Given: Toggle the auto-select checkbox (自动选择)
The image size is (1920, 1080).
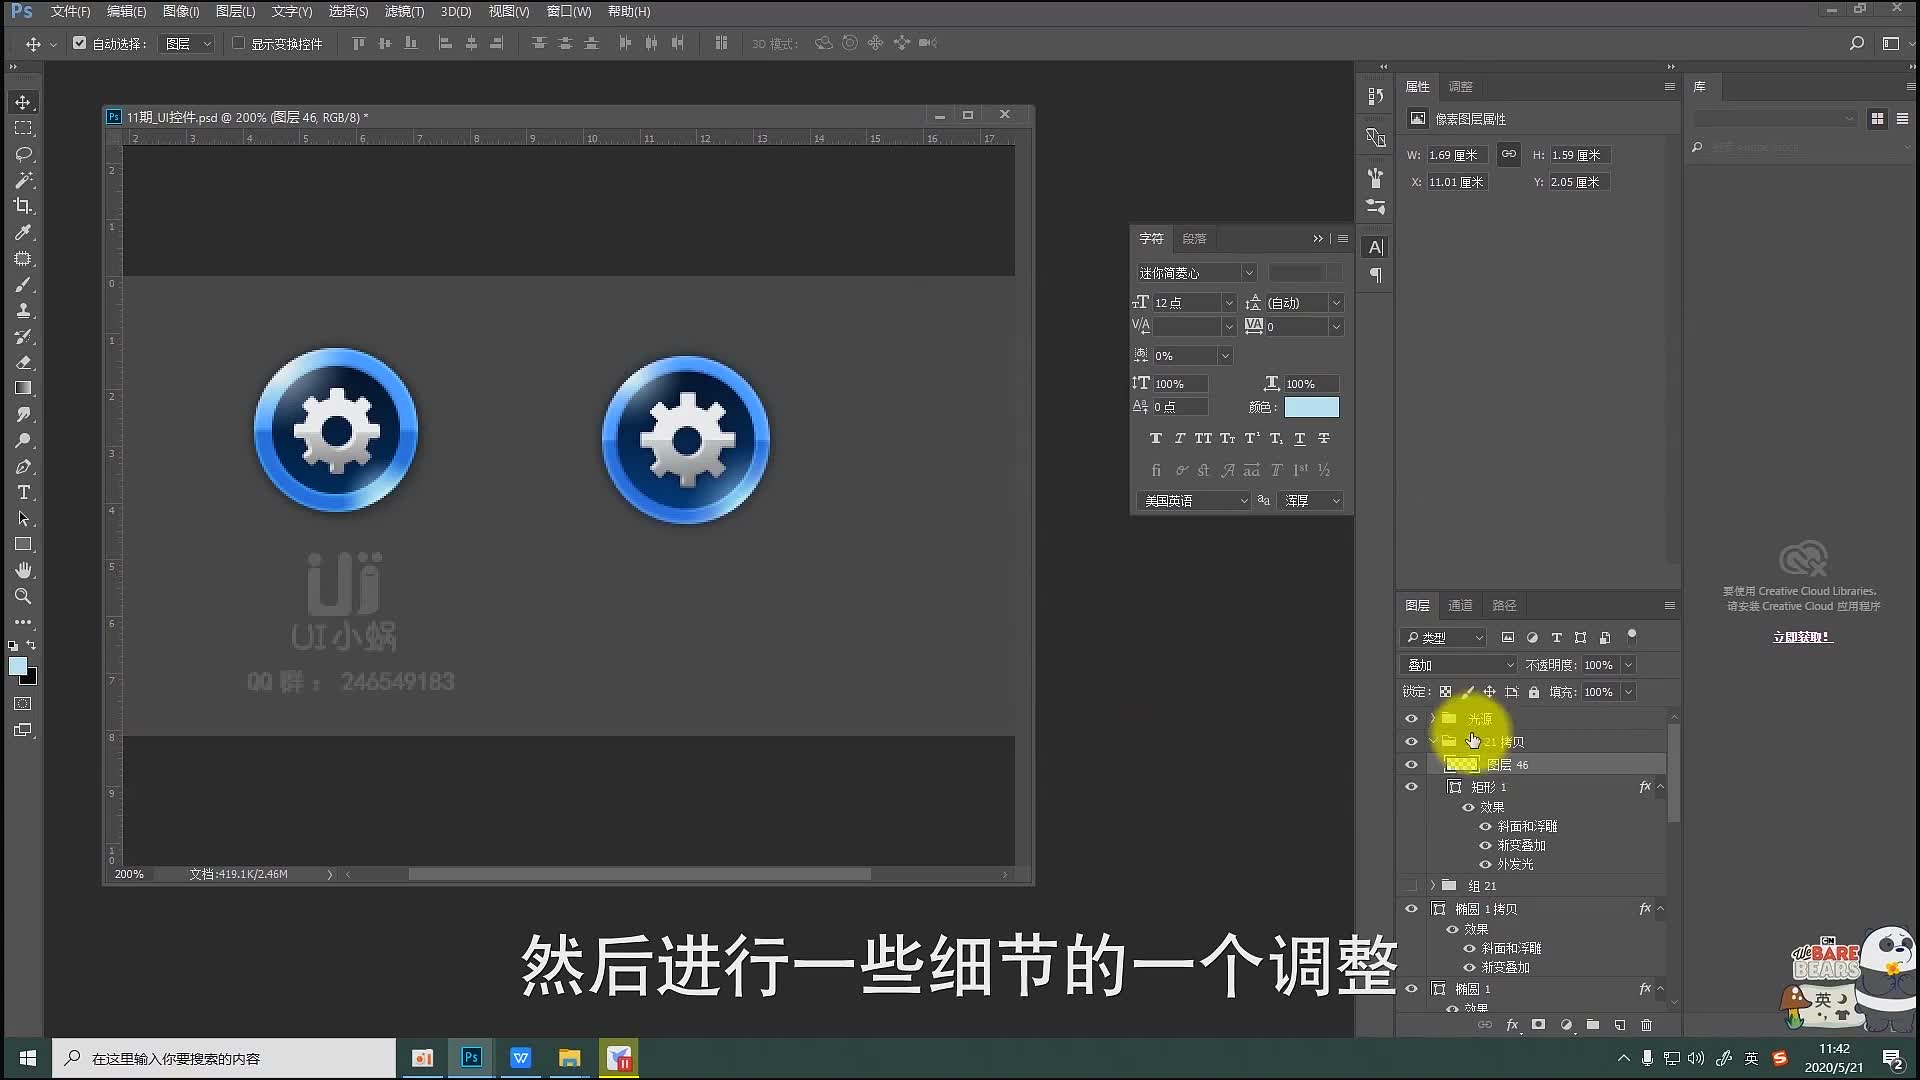Looking at the screenshot, I should click(80, 43).
